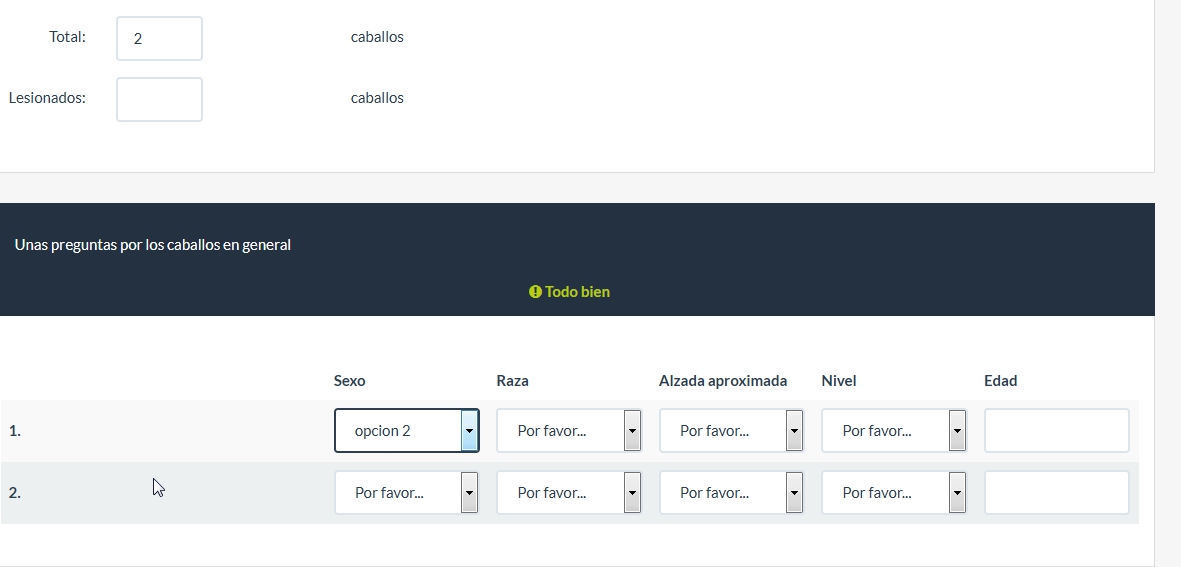Click the Unas preguntas por los caballos heading
1181x567 pixels.
[153, 245]
